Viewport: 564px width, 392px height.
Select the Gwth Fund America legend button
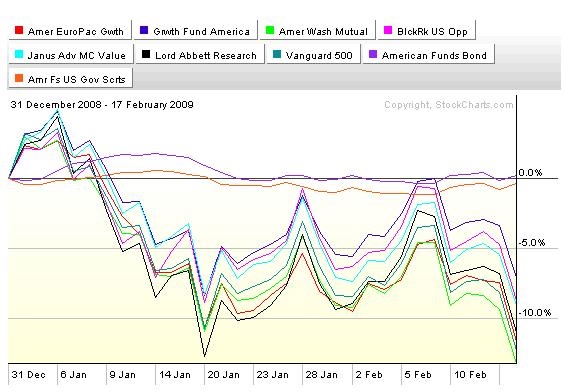click(x=196, y=30)
